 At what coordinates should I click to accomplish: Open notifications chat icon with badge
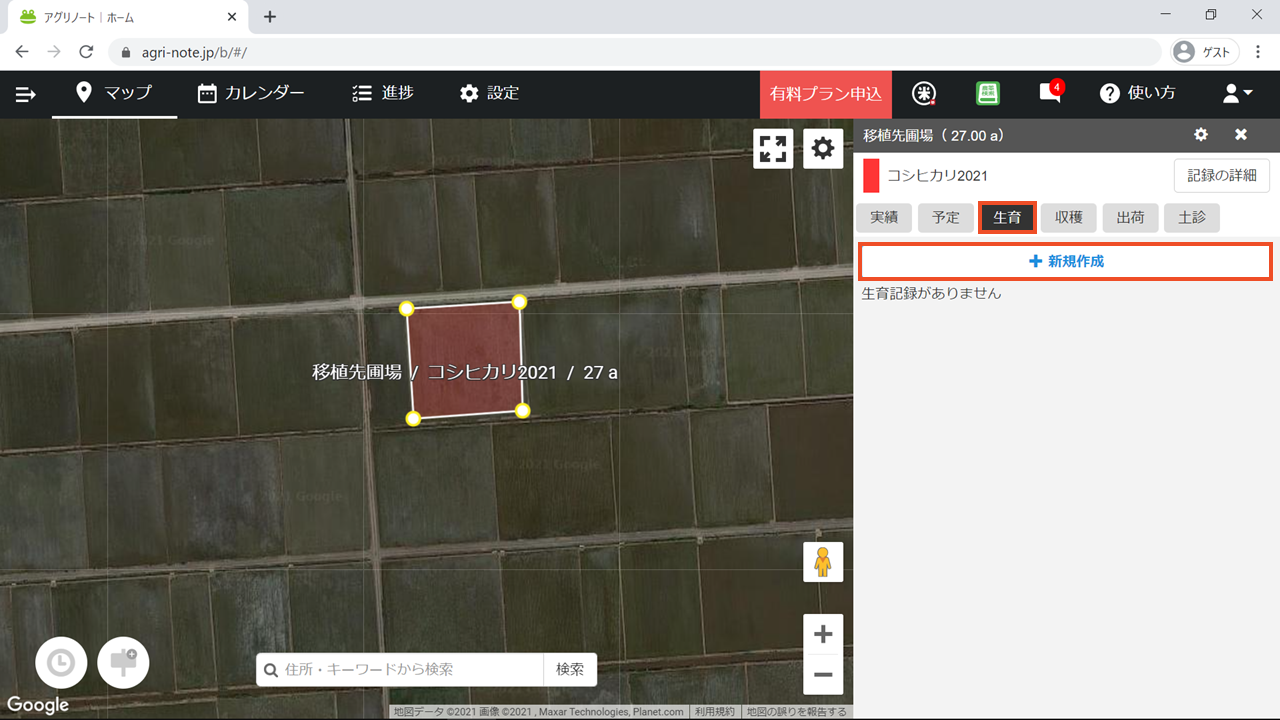[1050, 92]
